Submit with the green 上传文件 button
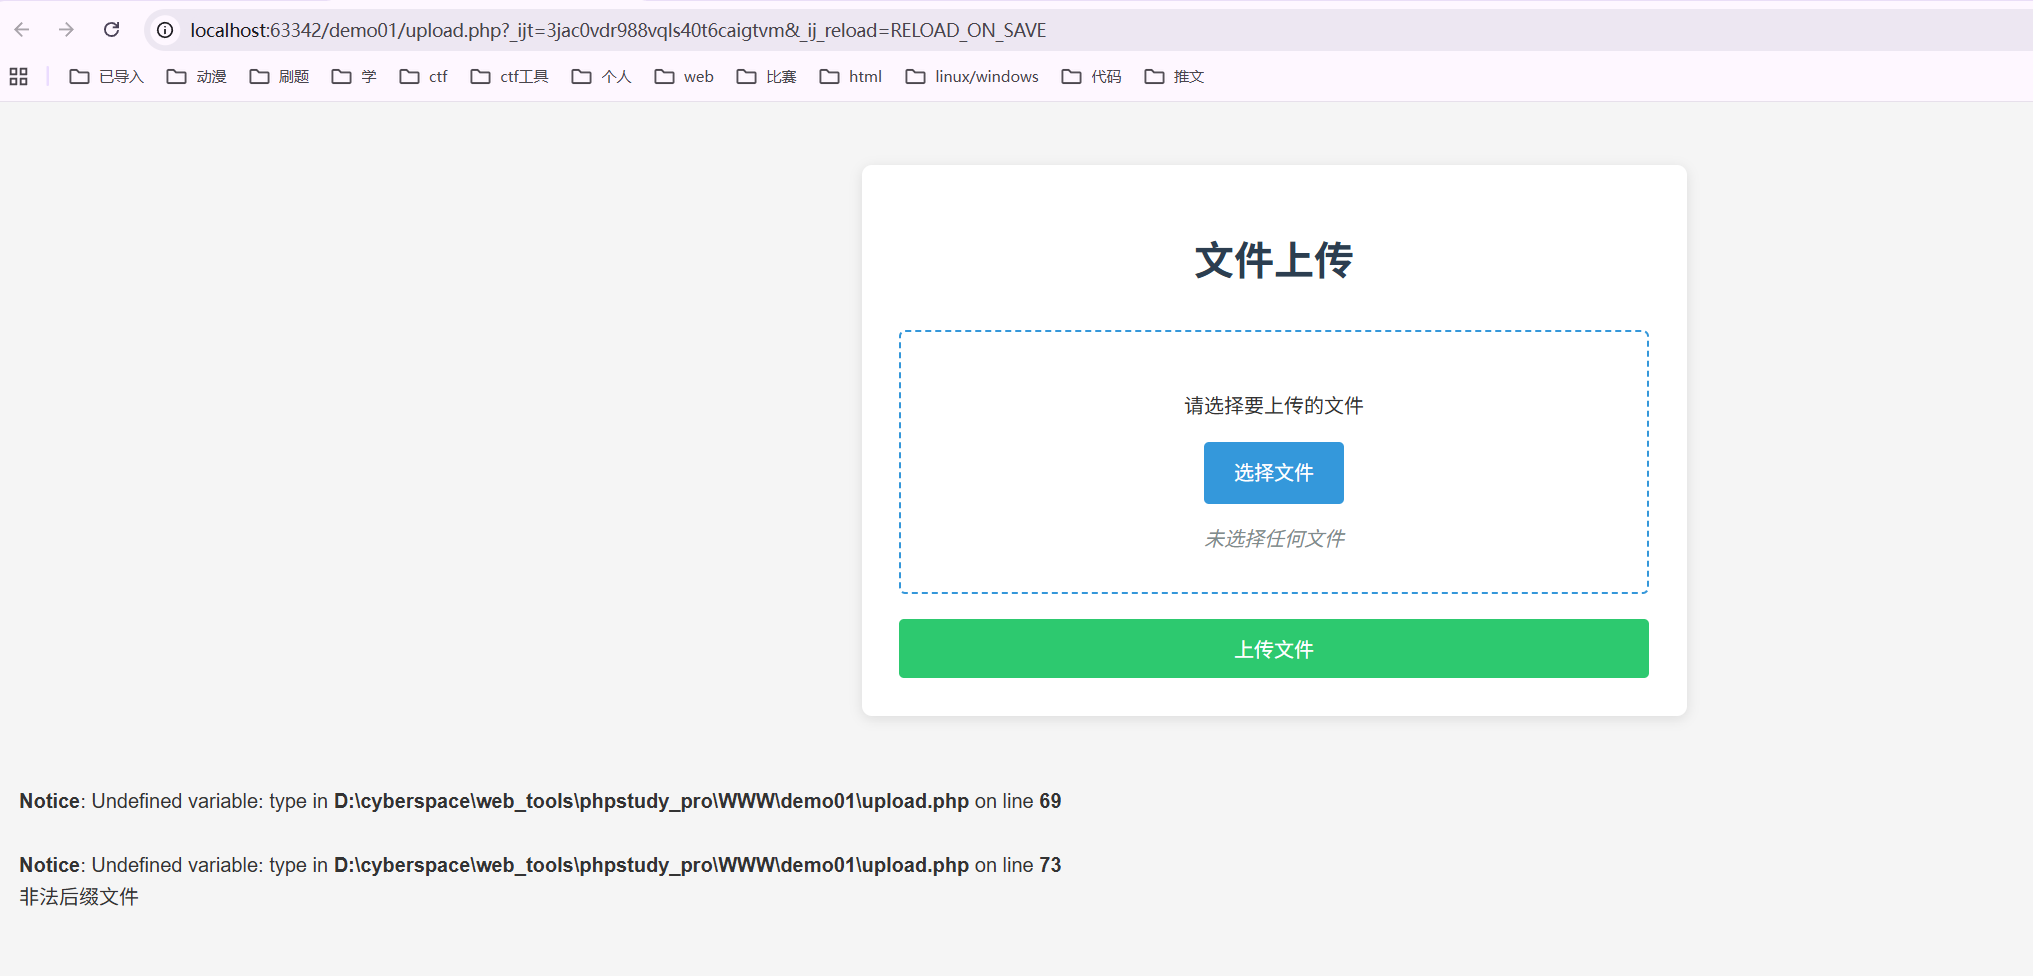 tap(1273, 649)
